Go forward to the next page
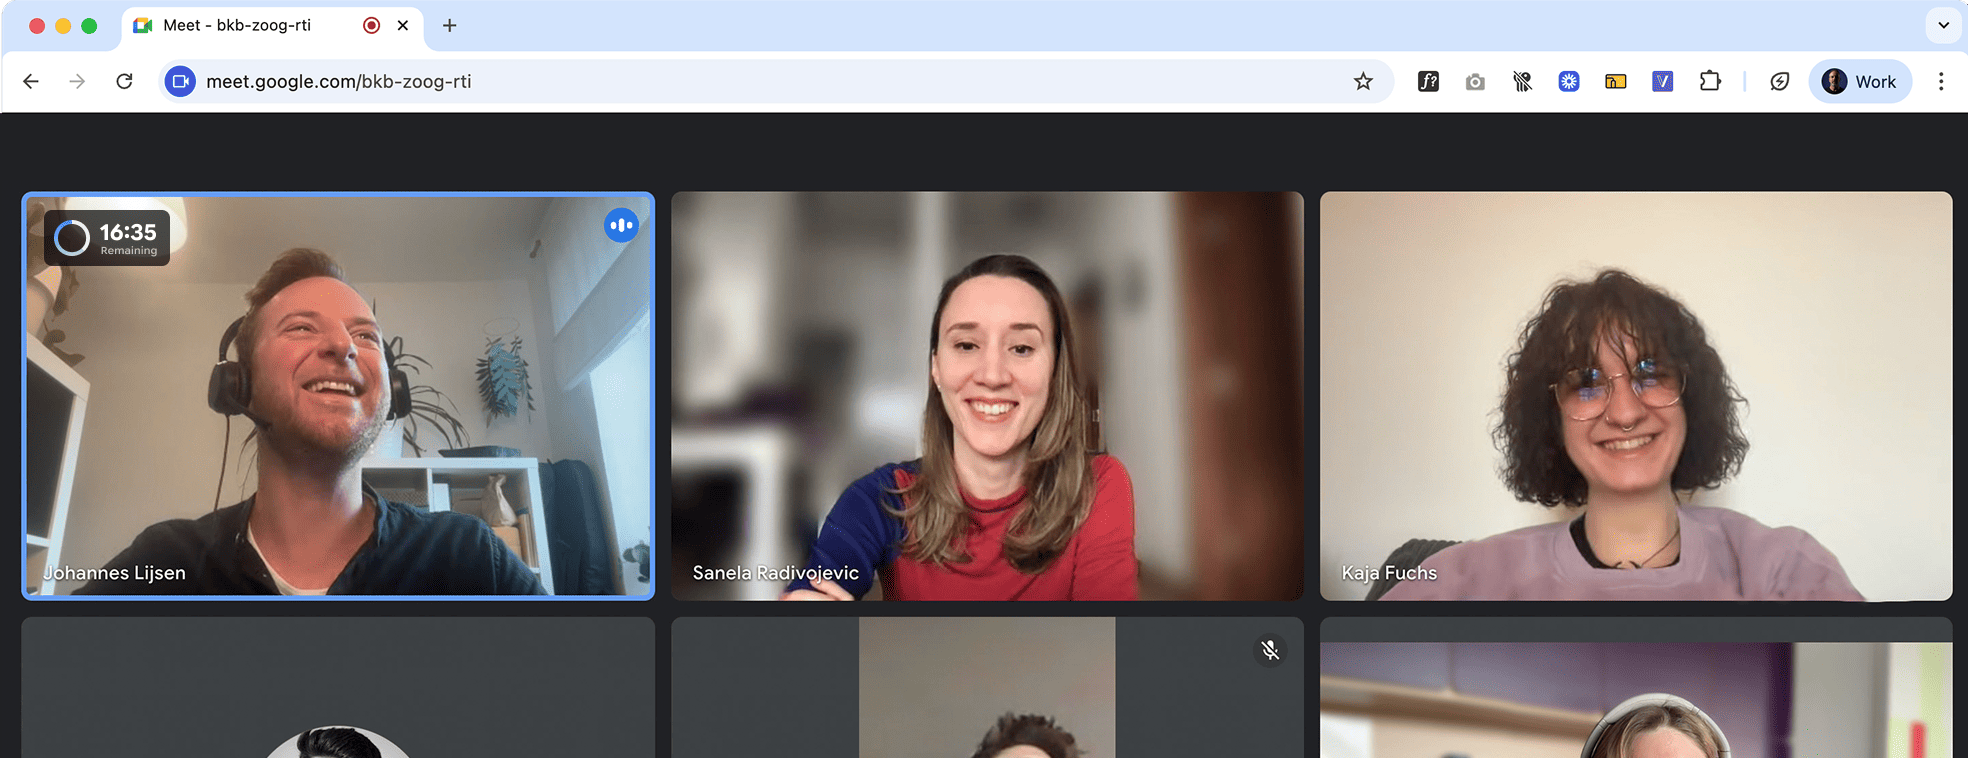Viewport: 1968px width, 758px height. pyautogui.click(x=77, y=82)
